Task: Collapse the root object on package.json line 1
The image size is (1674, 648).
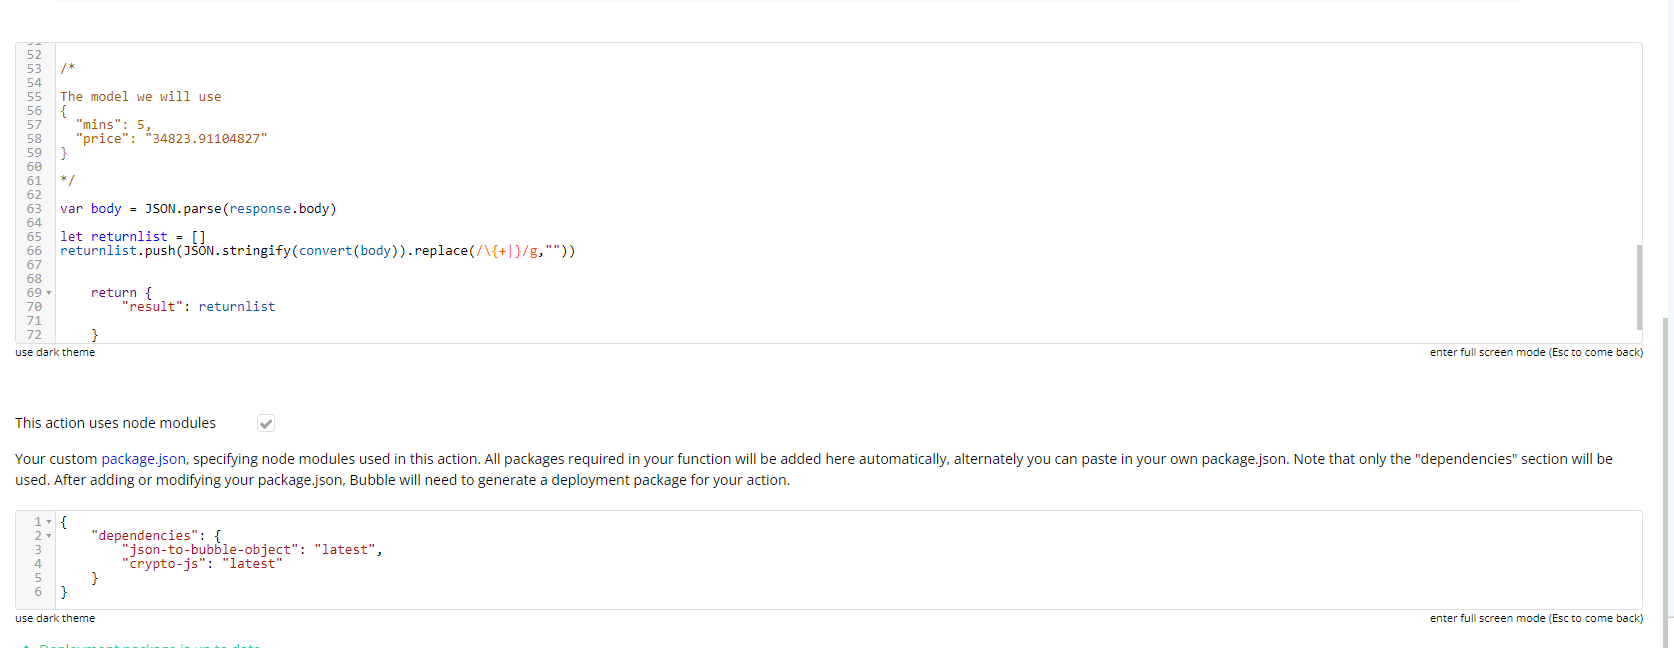Action: pos(49,522)
